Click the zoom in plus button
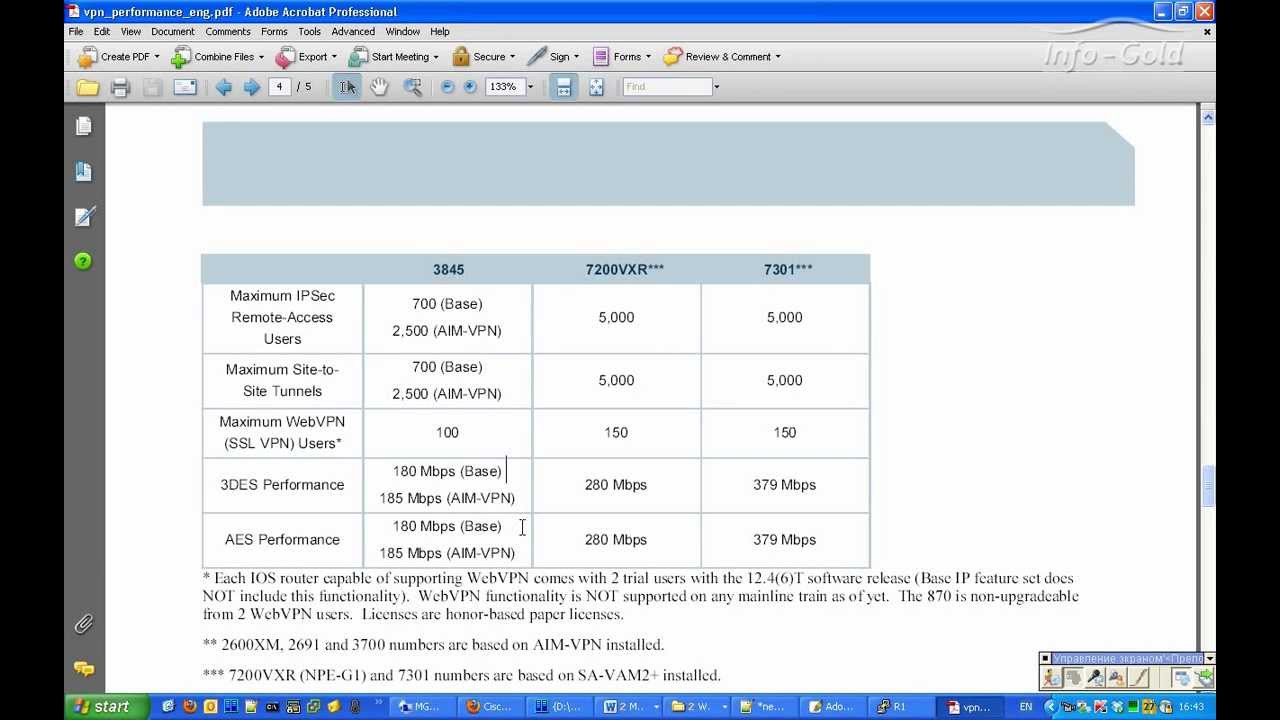This screenshot has width=1280, height=720. 470,87
